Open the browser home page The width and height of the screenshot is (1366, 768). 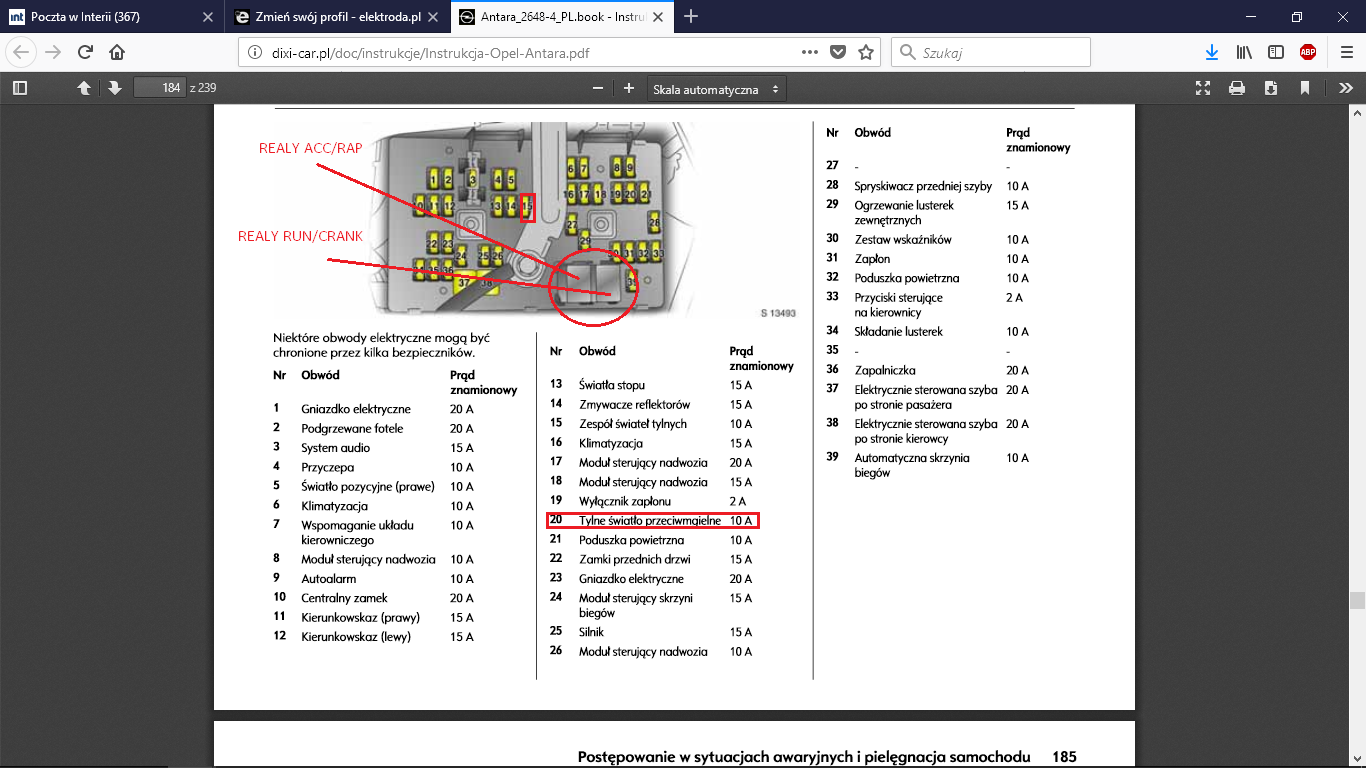tap(117, 52)
